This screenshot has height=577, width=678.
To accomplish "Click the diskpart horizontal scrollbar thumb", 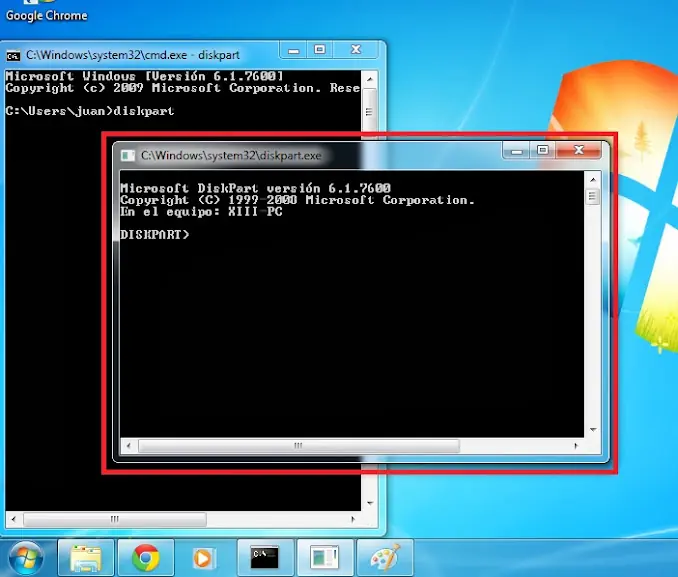I will pyautogui.click(x=298, y=446).
